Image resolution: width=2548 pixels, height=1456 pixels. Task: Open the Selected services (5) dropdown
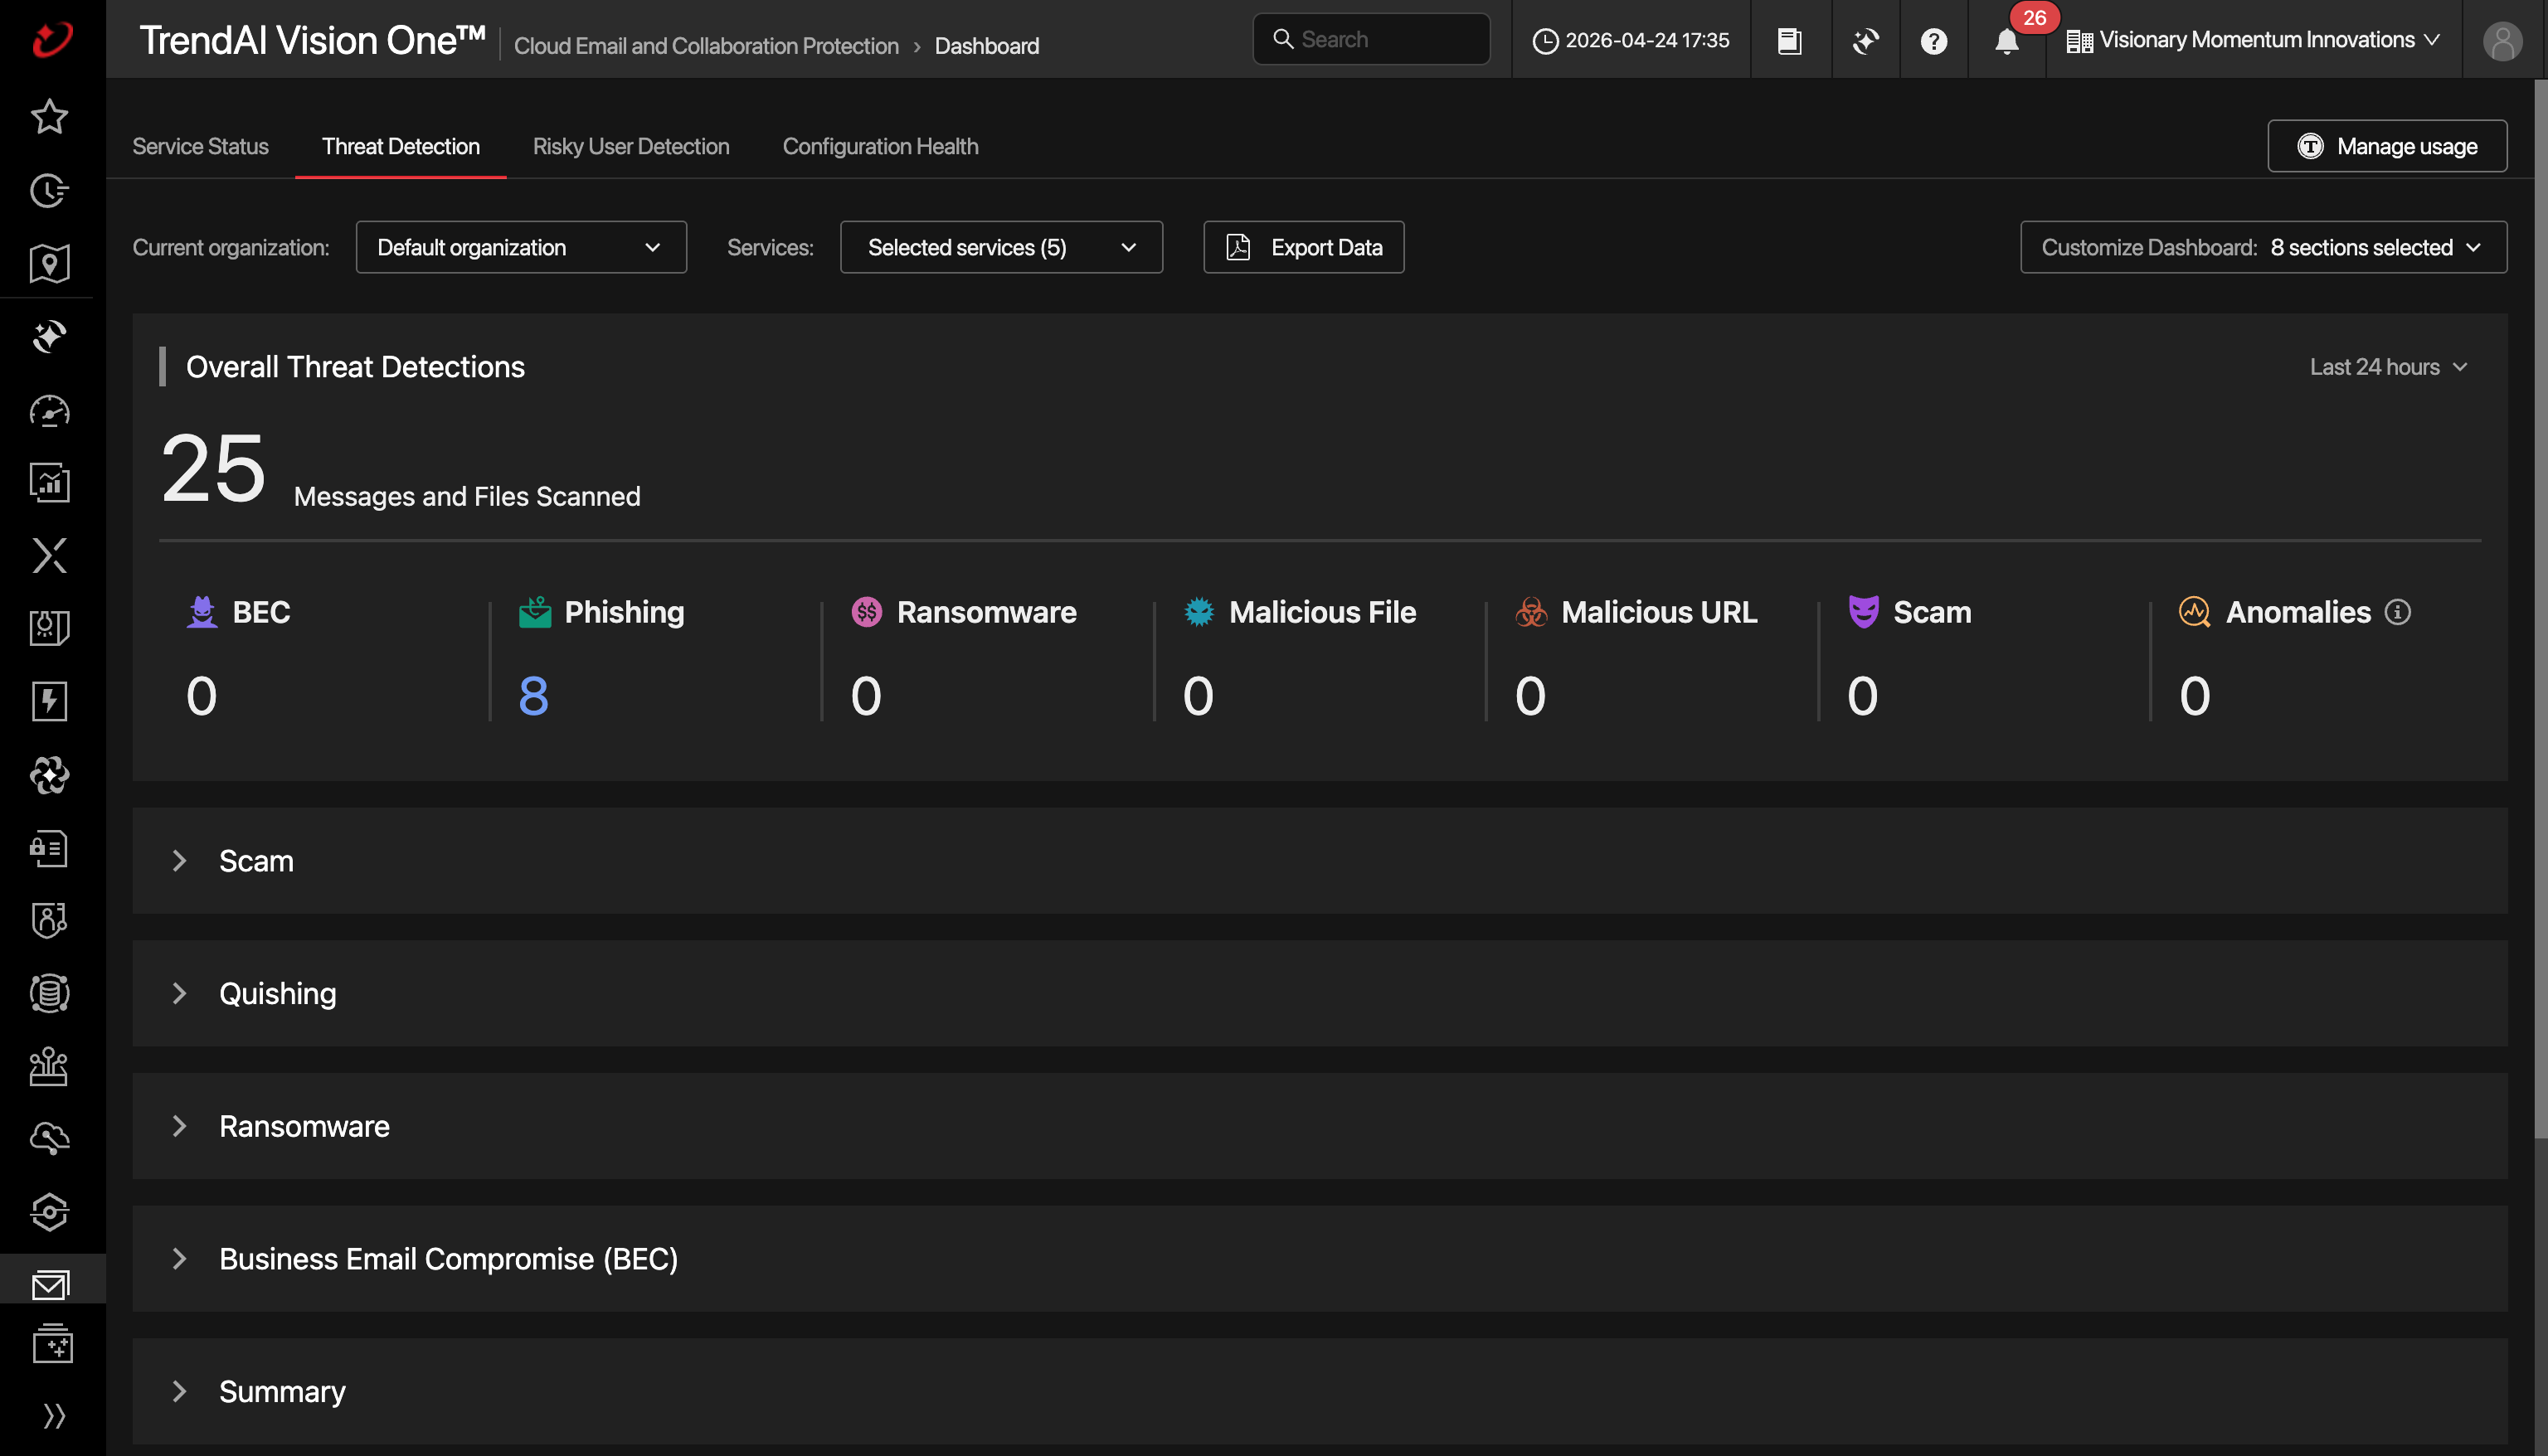[1001, 247]
